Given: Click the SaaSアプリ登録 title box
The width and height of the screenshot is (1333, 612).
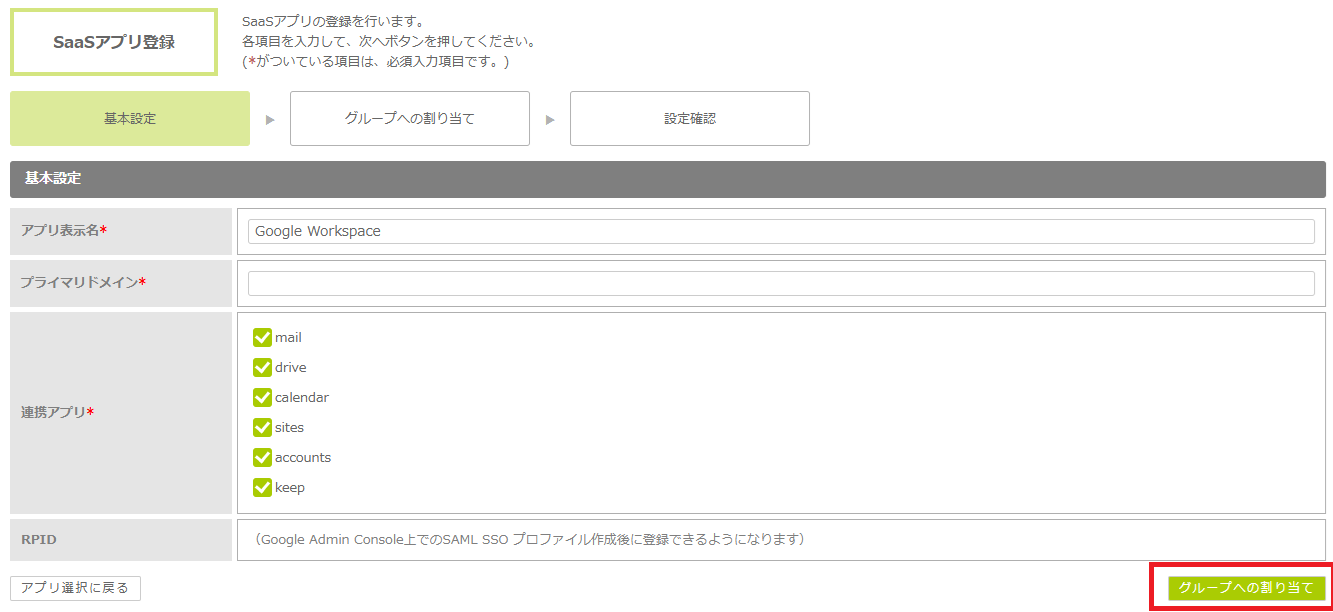Looking at the screenshot, I should [x=114, y=42].
